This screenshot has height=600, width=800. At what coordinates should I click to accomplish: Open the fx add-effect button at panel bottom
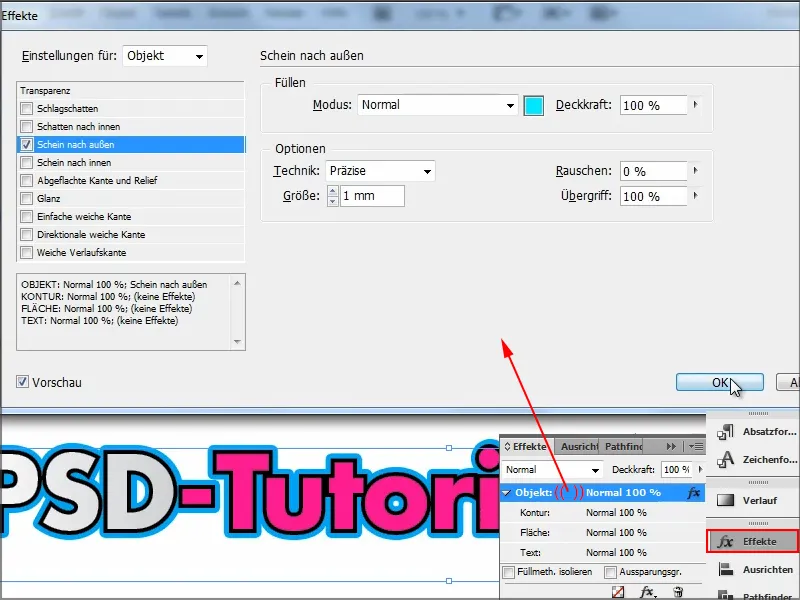(647, 592)
